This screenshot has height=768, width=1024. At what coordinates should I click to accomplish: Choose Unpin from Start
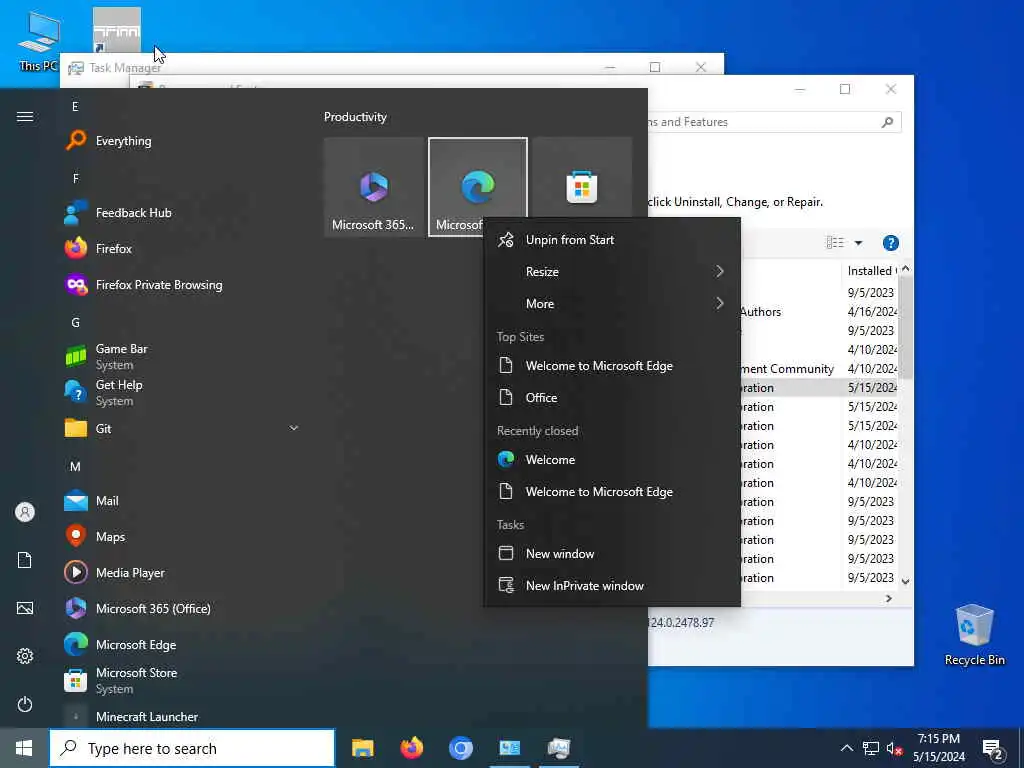pos(612,240)
